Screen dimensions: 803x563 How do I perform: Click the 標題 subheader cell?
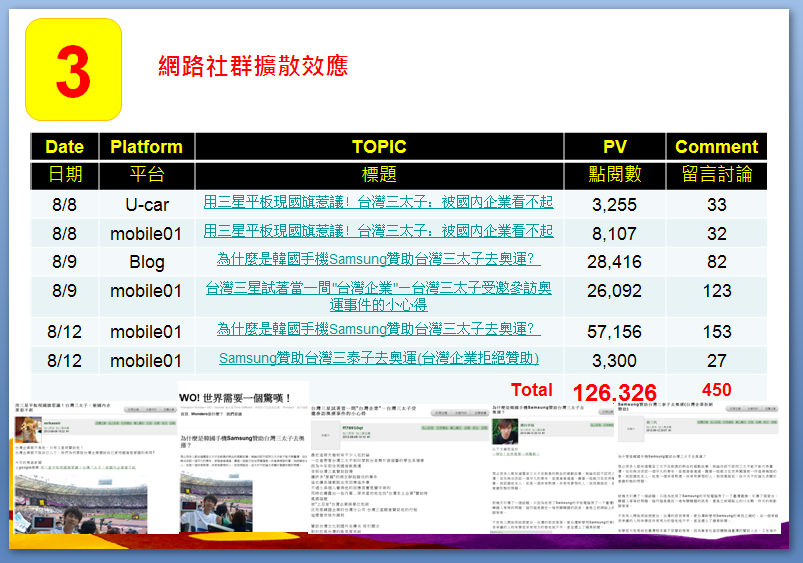click(379, 175)
